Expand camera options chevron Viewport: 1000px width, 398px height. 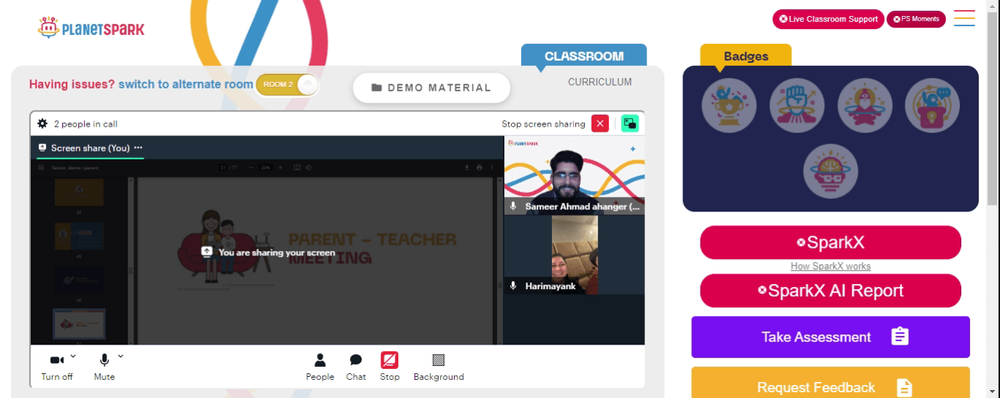click(x=73, y=356)
